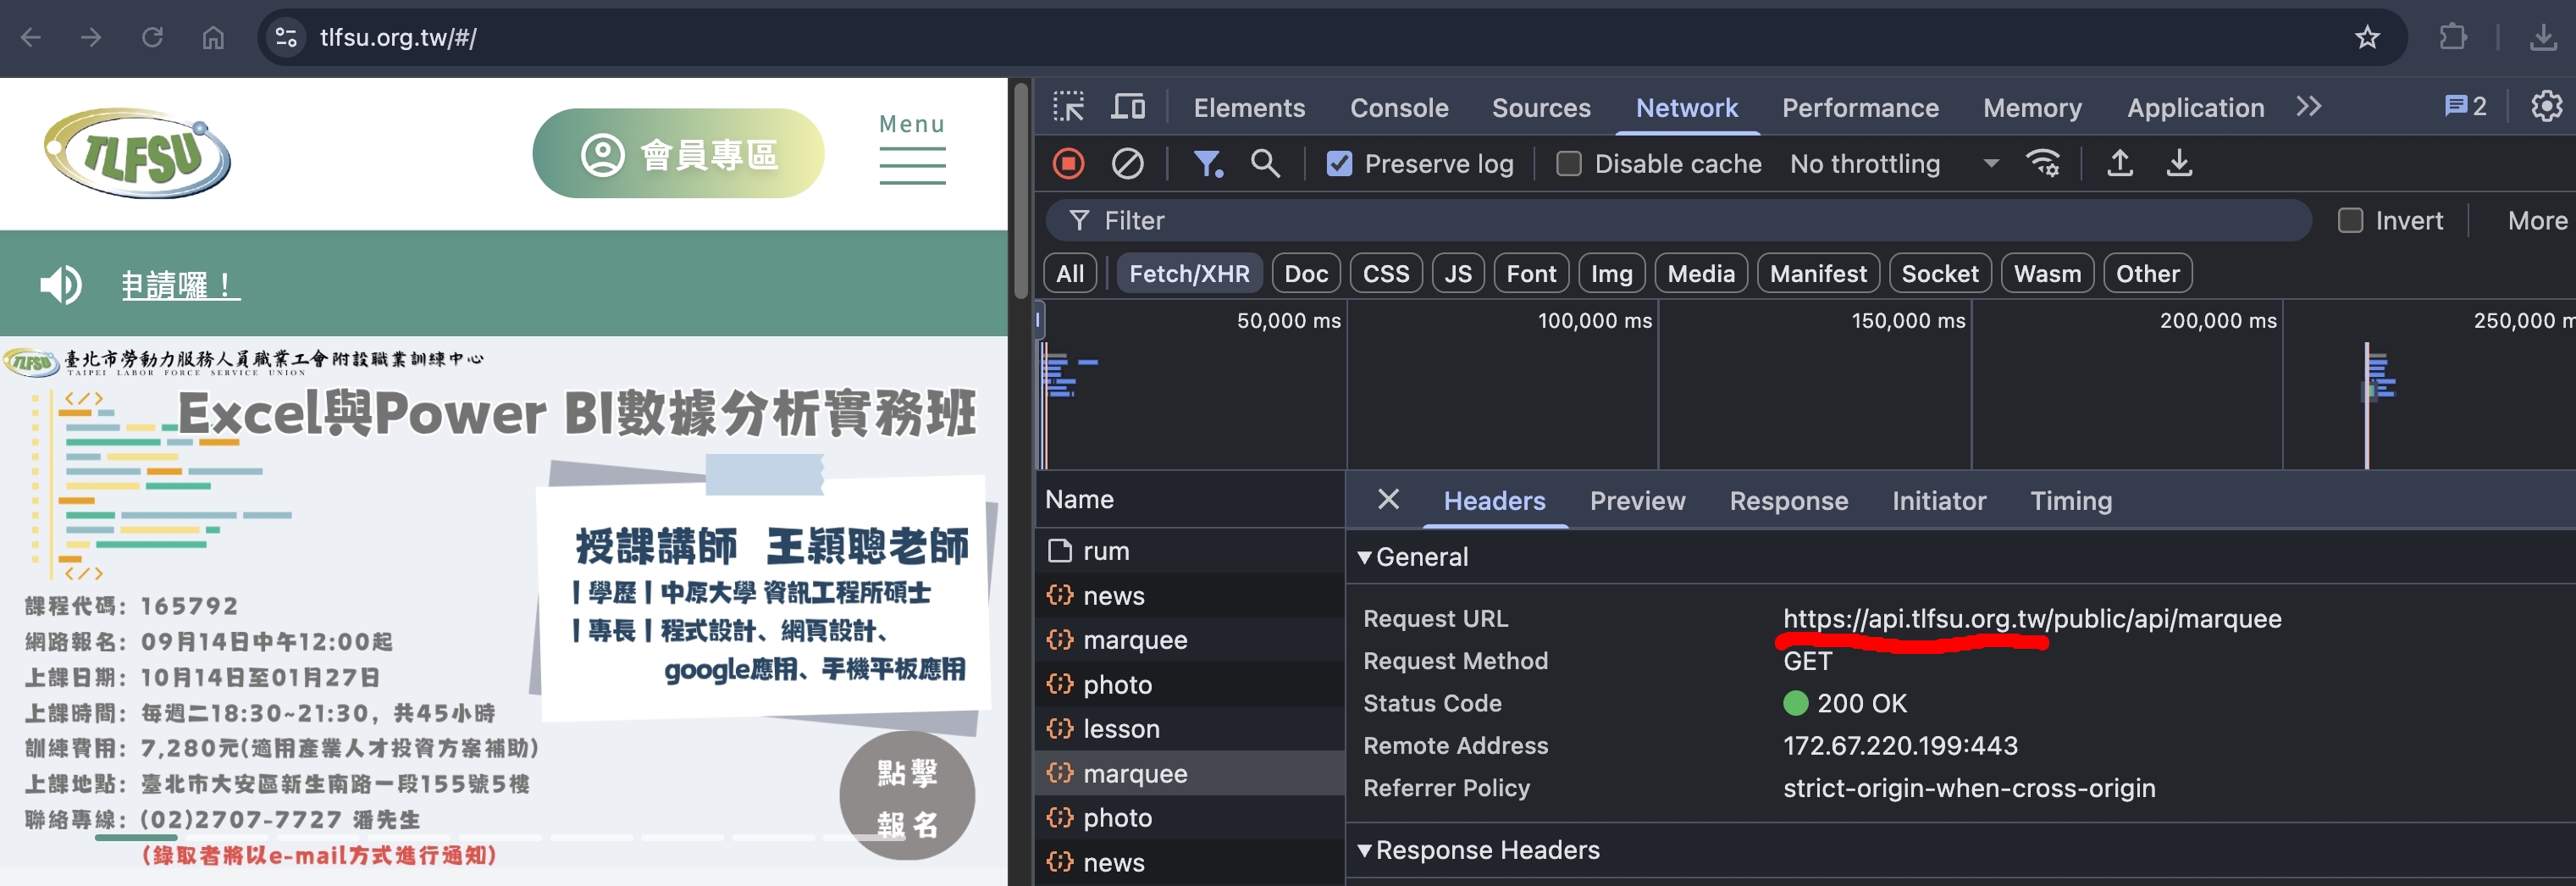Show more DevTools tabs chevron
This screenshot has width=2576, height=886.
(2309, 106)
